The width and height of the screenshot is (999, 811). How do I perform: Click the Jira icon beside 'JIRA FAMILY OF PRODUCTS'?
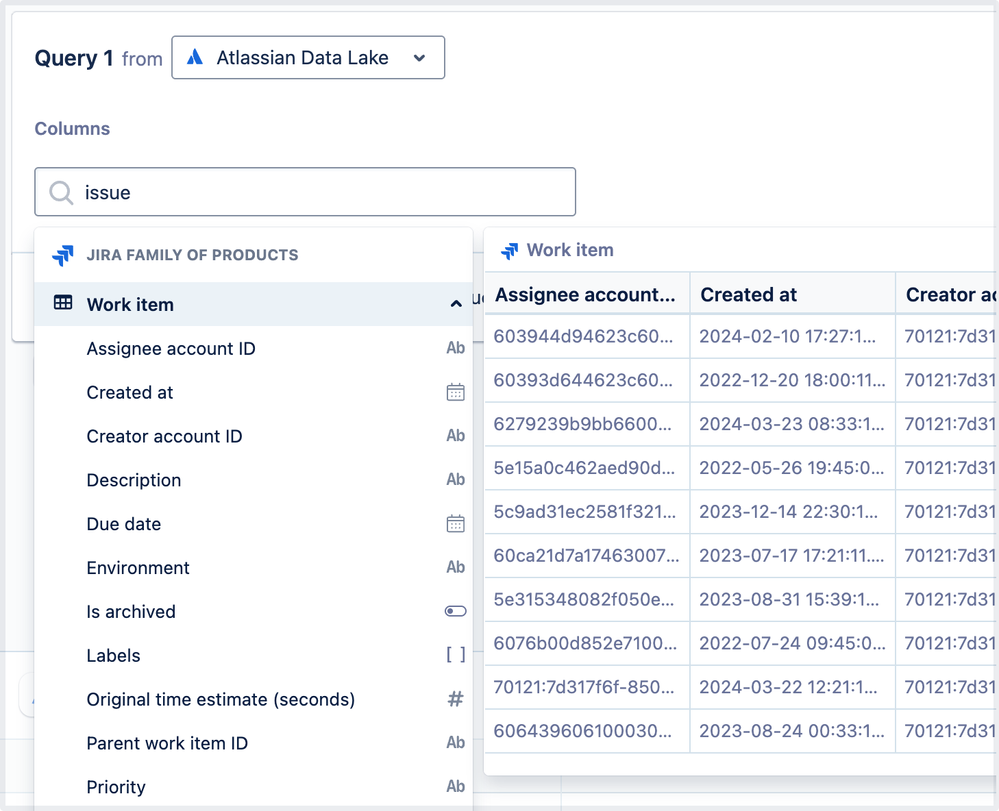62,255
